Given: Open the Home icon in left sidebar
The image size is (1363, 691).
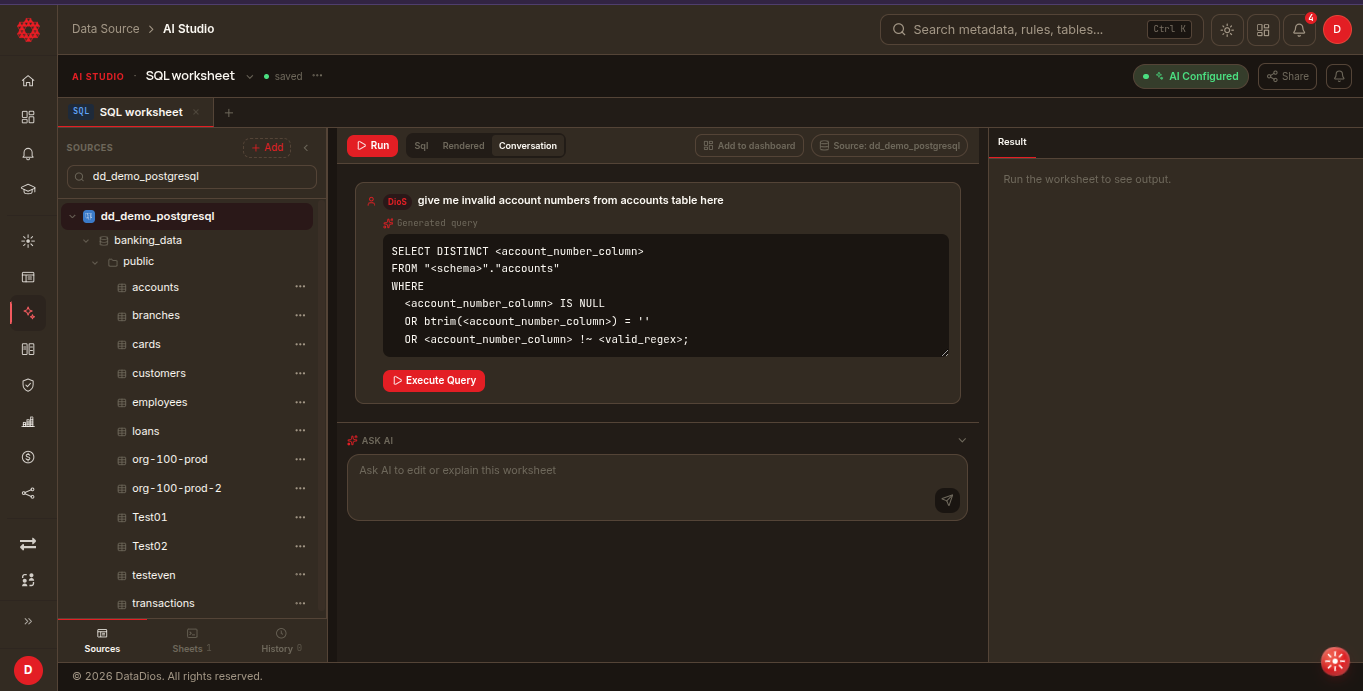Looking at the screenshot, I should pos(28,81).
